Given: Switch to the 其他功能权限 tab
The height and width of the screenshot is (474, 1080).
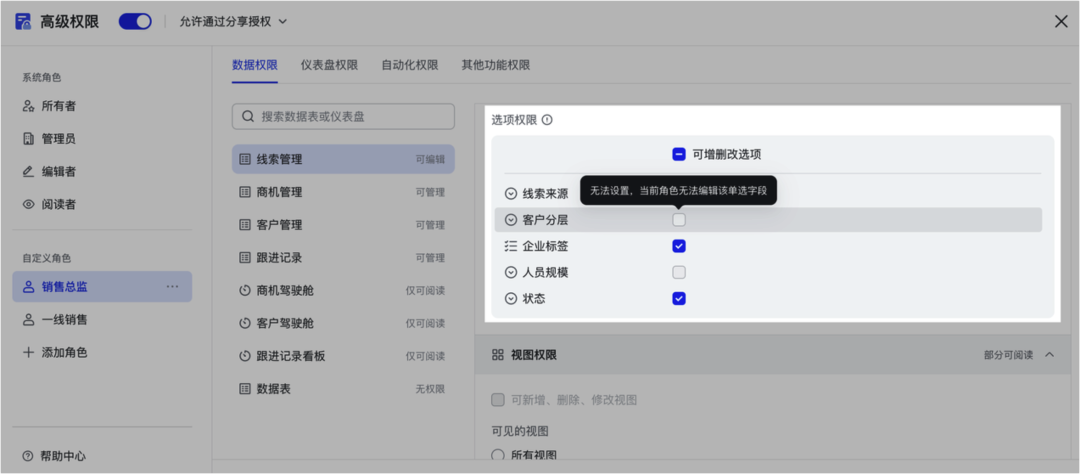Looking at the screenshot, I should tap(496, 65).
